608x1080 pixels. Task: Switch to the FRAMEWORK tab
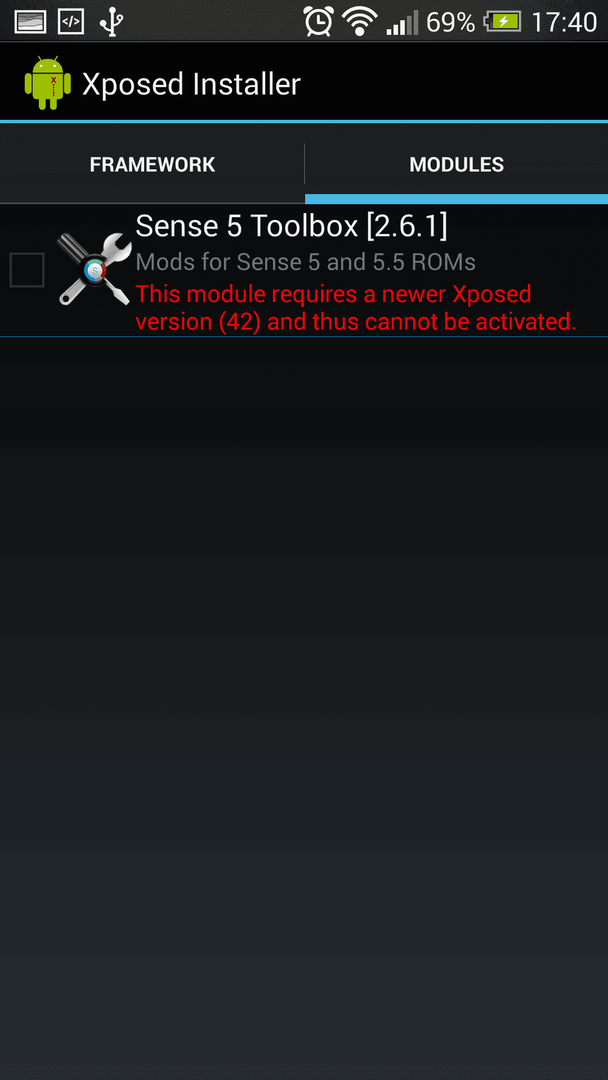pyautogui.click(x=152, y=165)
